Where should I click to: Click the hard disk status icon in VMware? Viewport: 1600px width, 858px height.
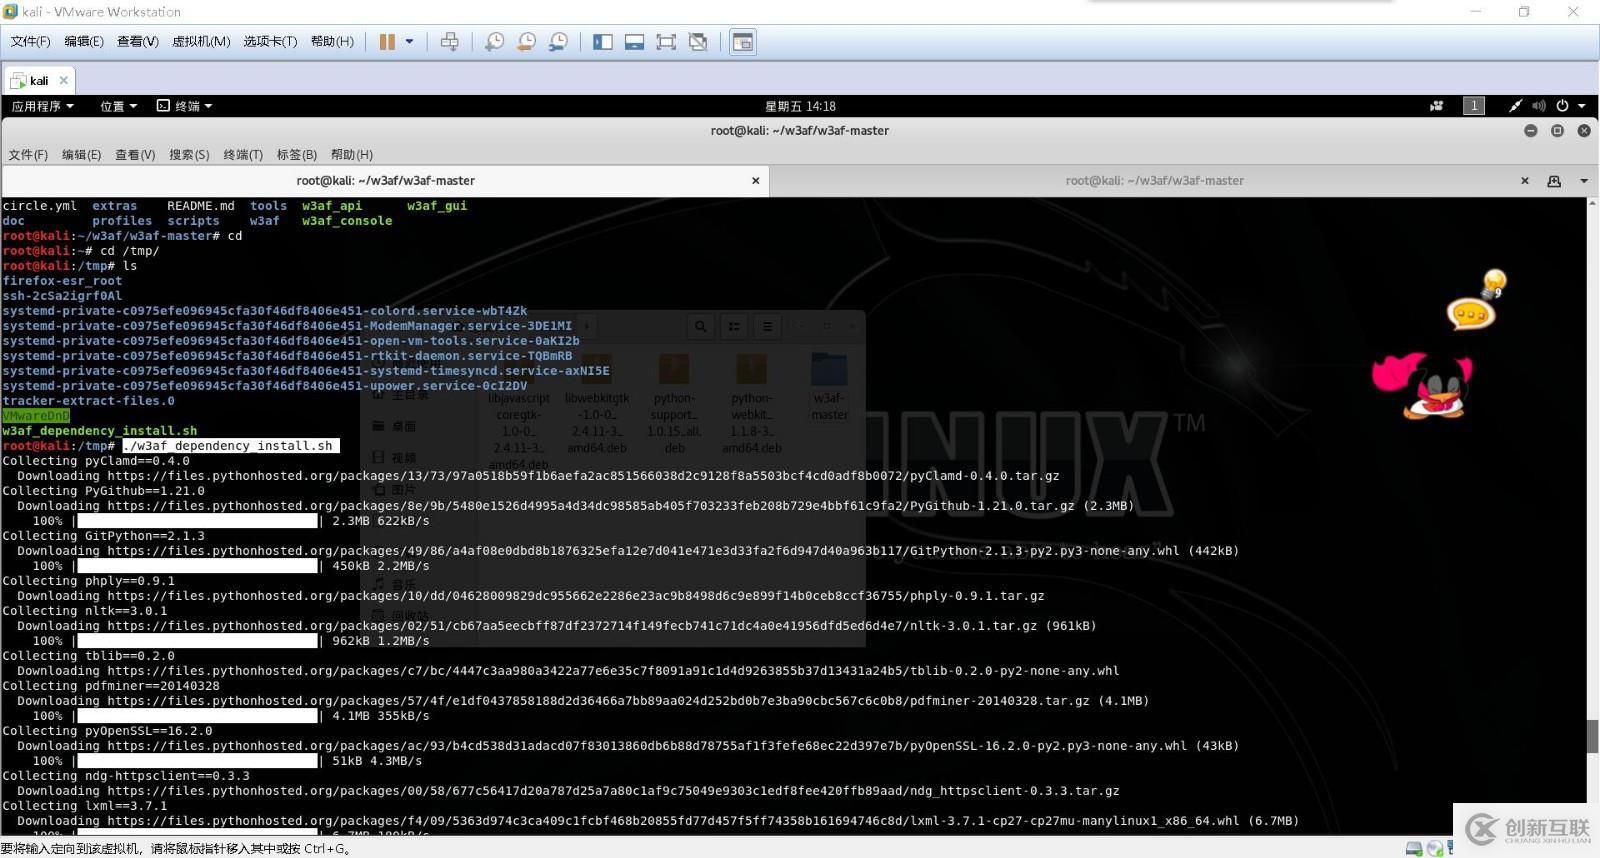1414,848
